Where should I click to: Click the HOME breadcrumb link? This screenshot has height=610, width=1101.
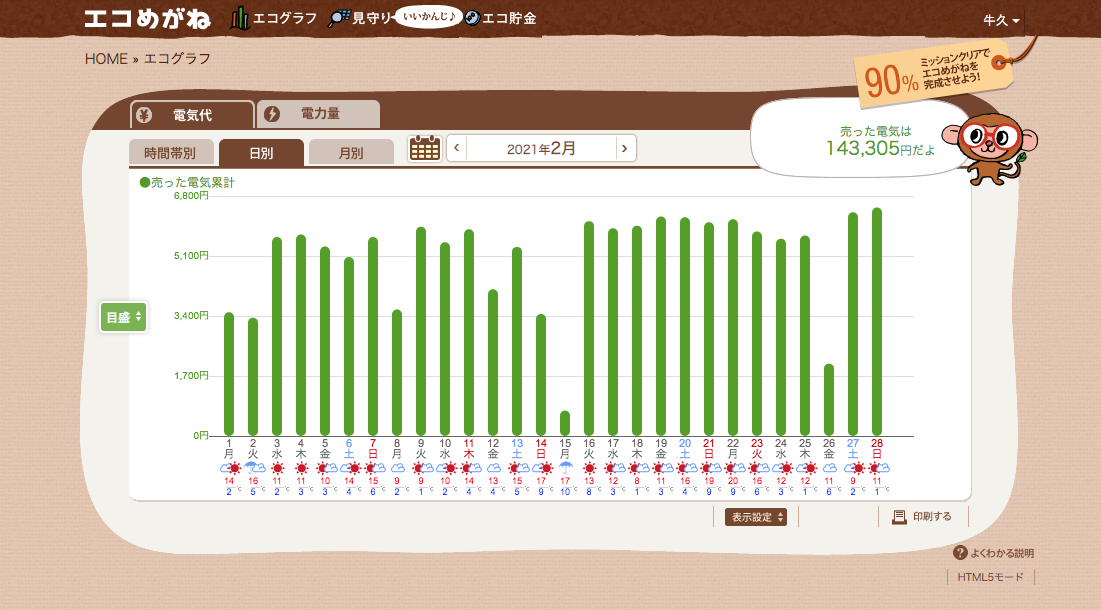[x=106, y=58]
